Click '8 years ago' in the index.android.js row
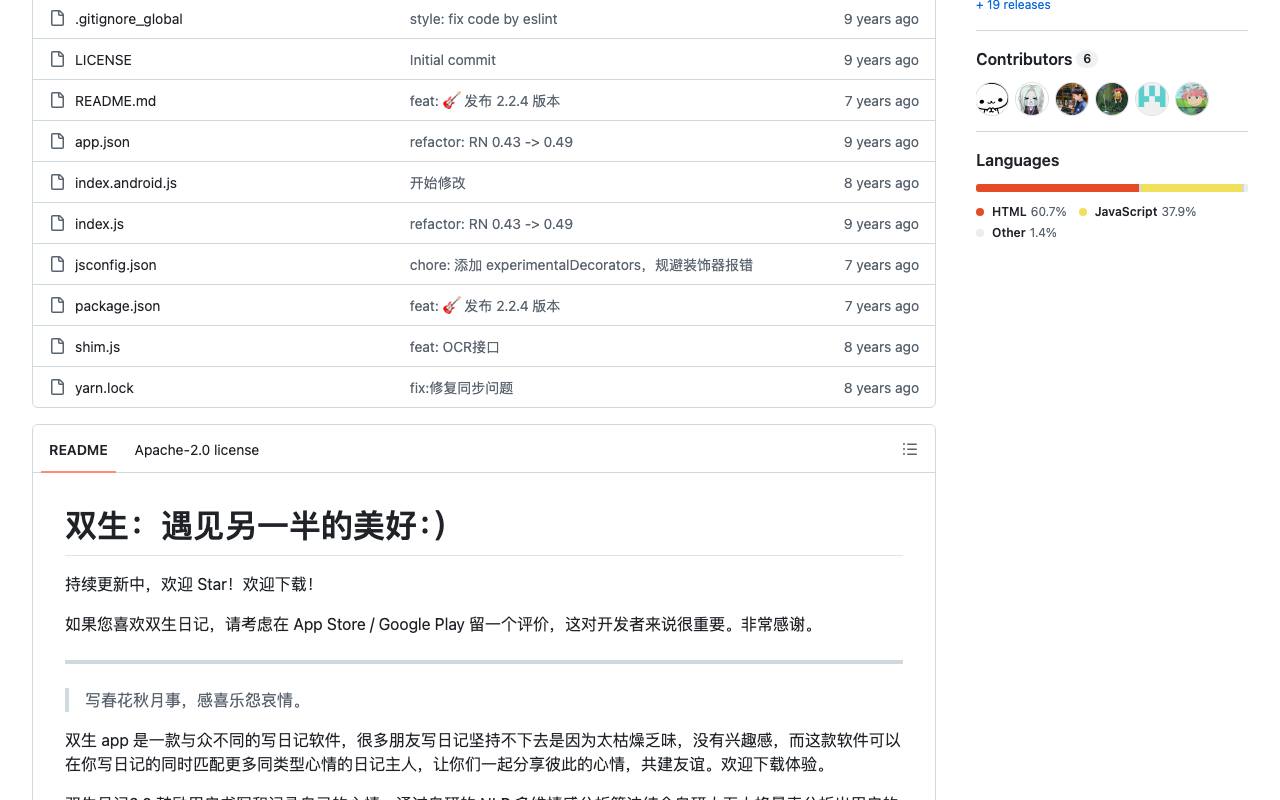 click(881, 183)
